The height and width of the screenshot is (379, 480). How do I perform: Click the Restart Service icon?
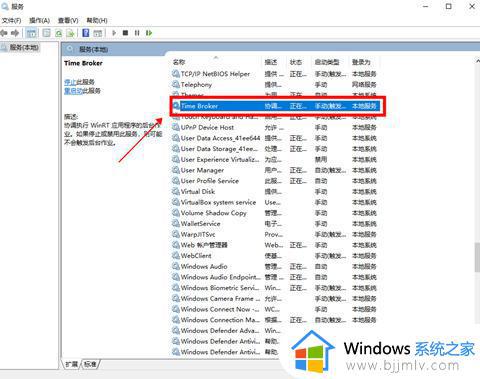point(149,33)
